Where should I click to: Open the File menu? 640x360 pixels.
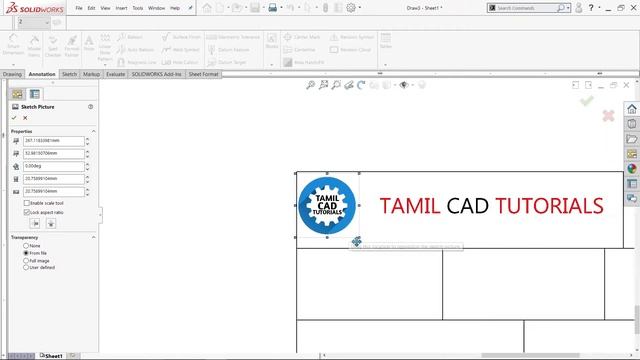79,8
